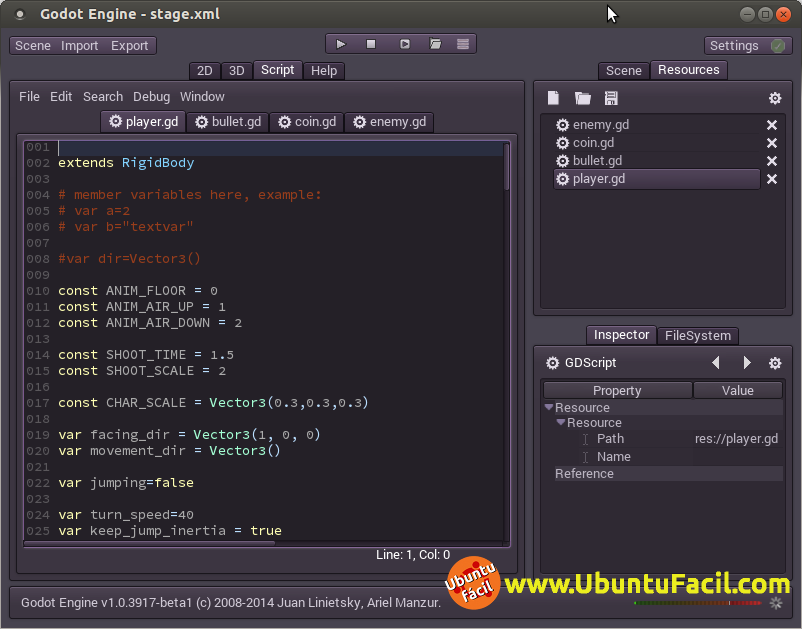Viewport: 802px width, 629px height.
Task: Open the 2D editor view
Action: tap(205, 71)
